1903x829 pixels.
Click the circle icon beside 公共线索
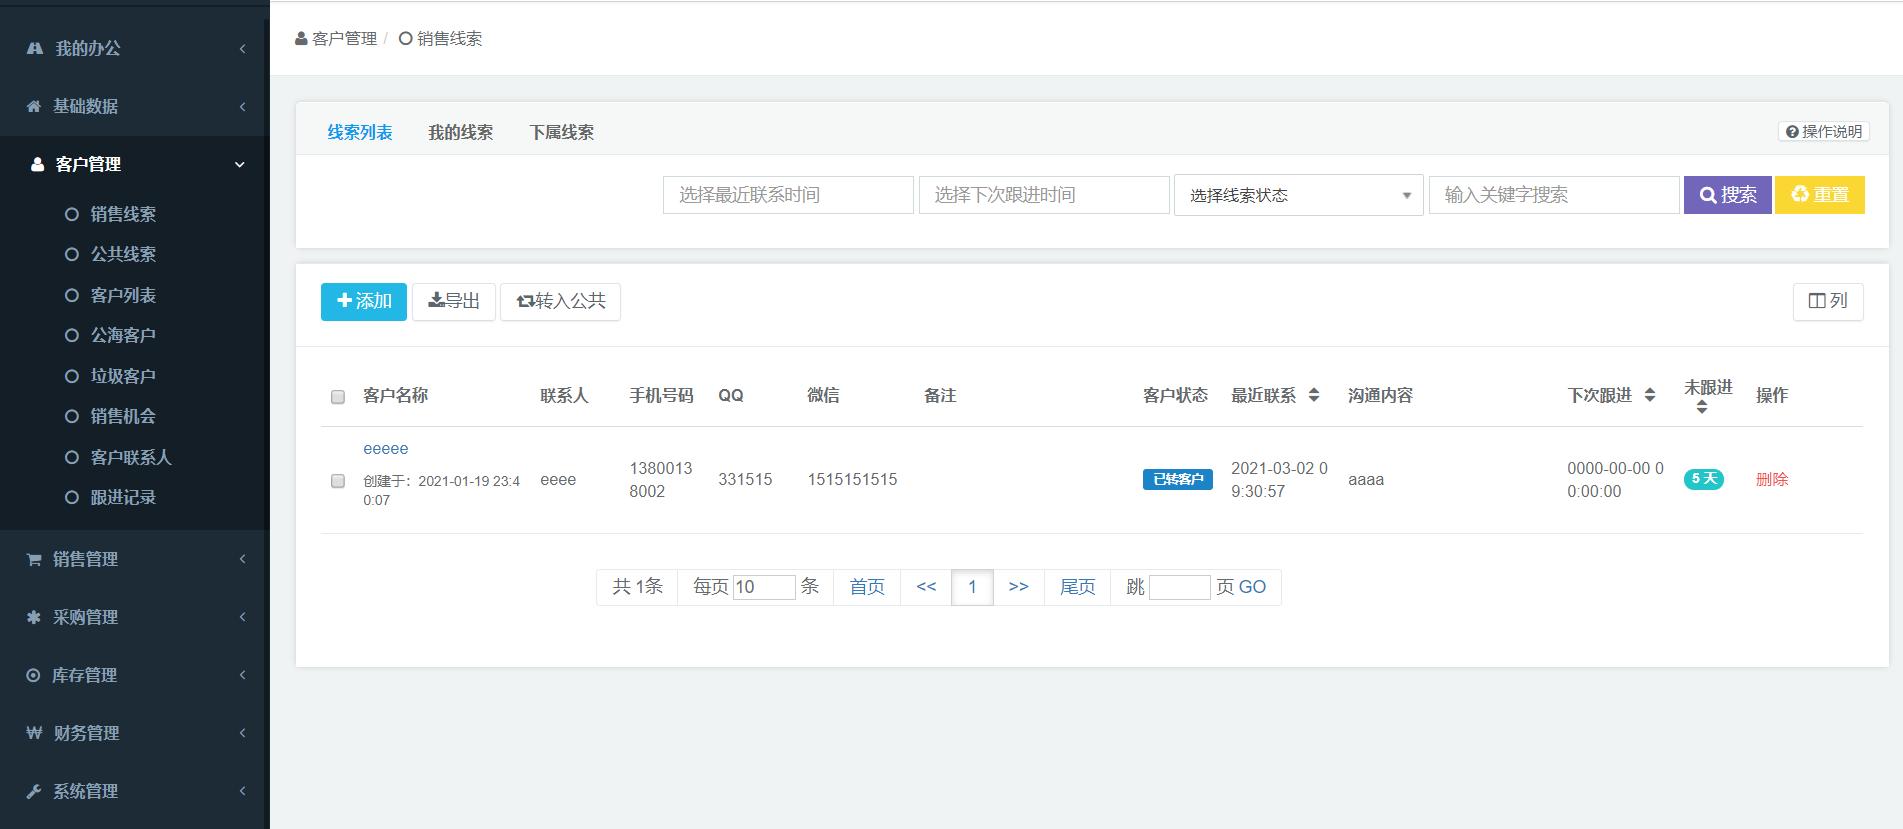click(72, 254)
